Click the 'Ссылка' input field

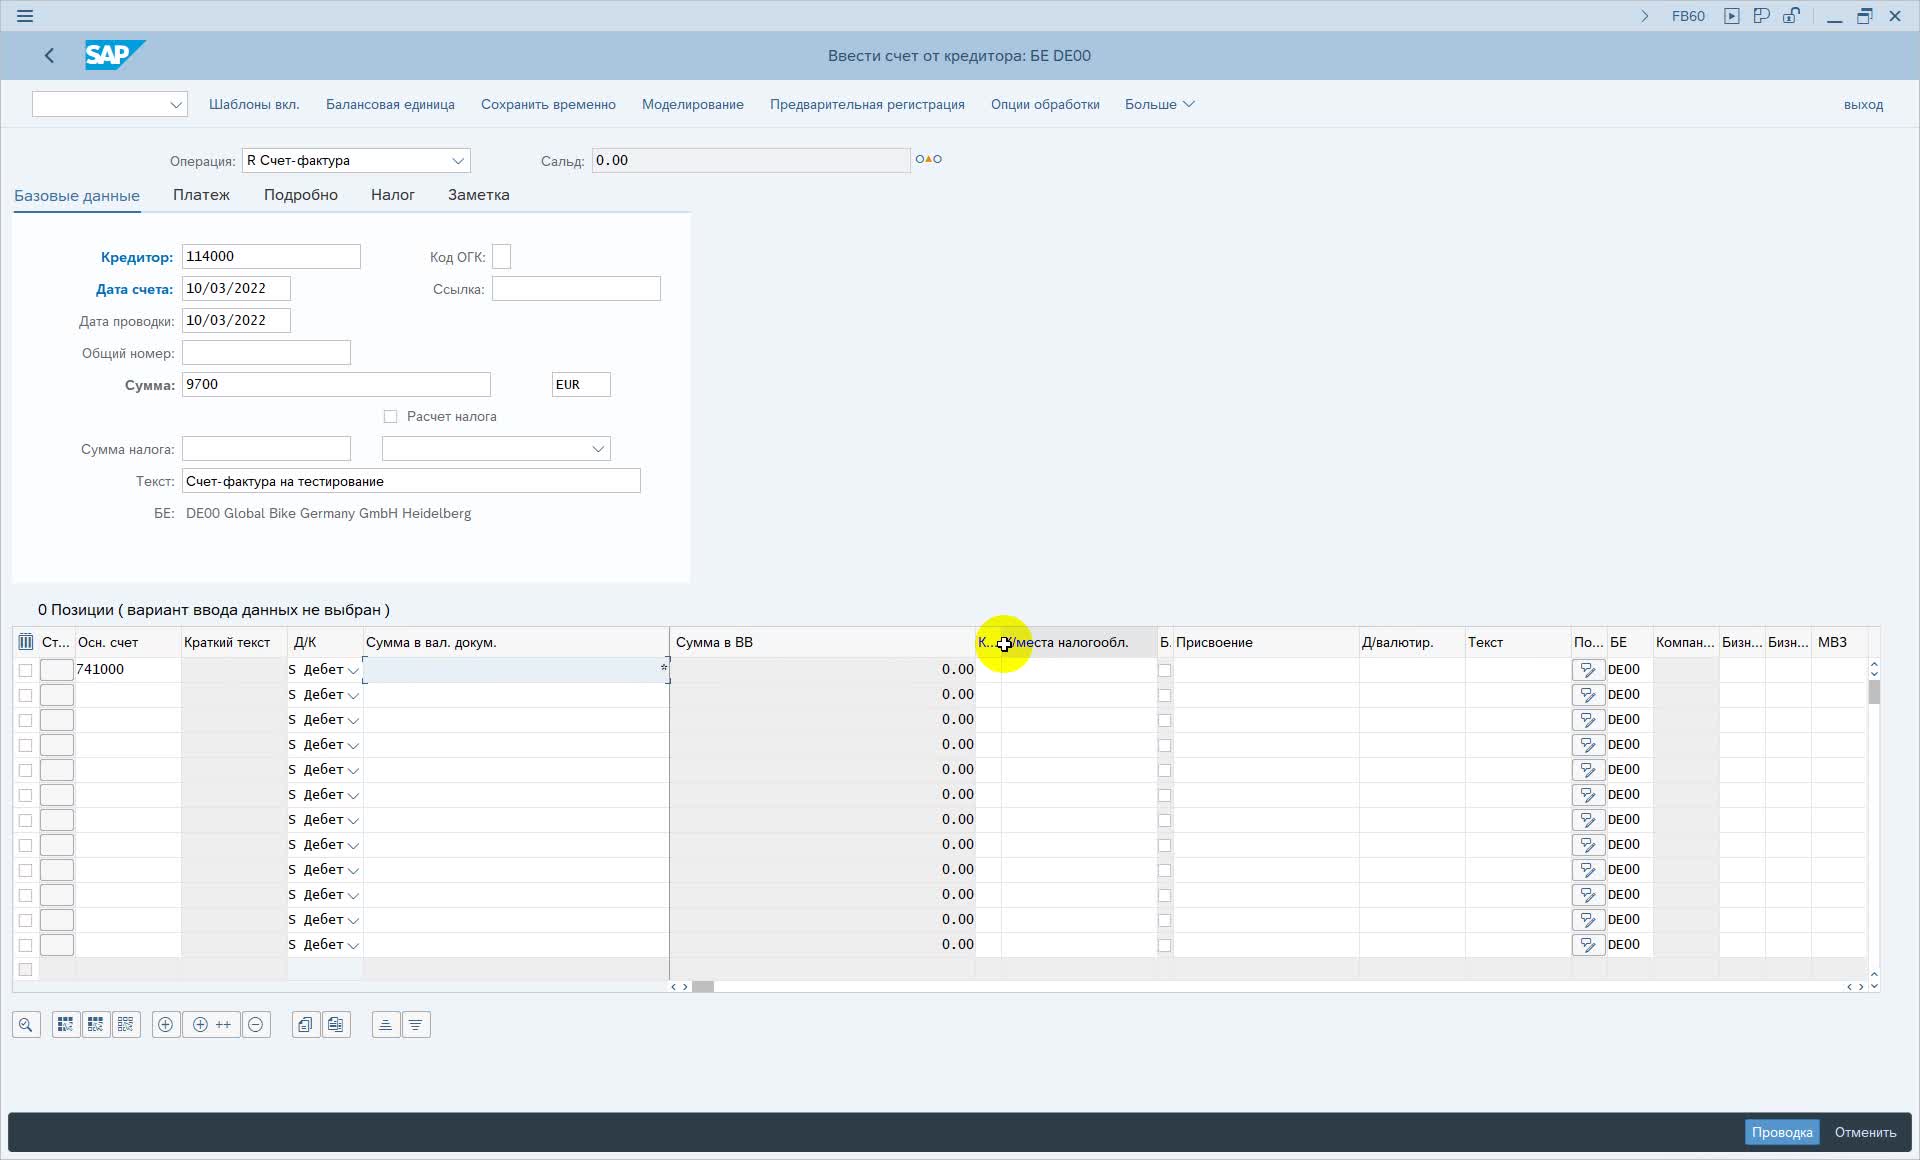pos(576,289)
